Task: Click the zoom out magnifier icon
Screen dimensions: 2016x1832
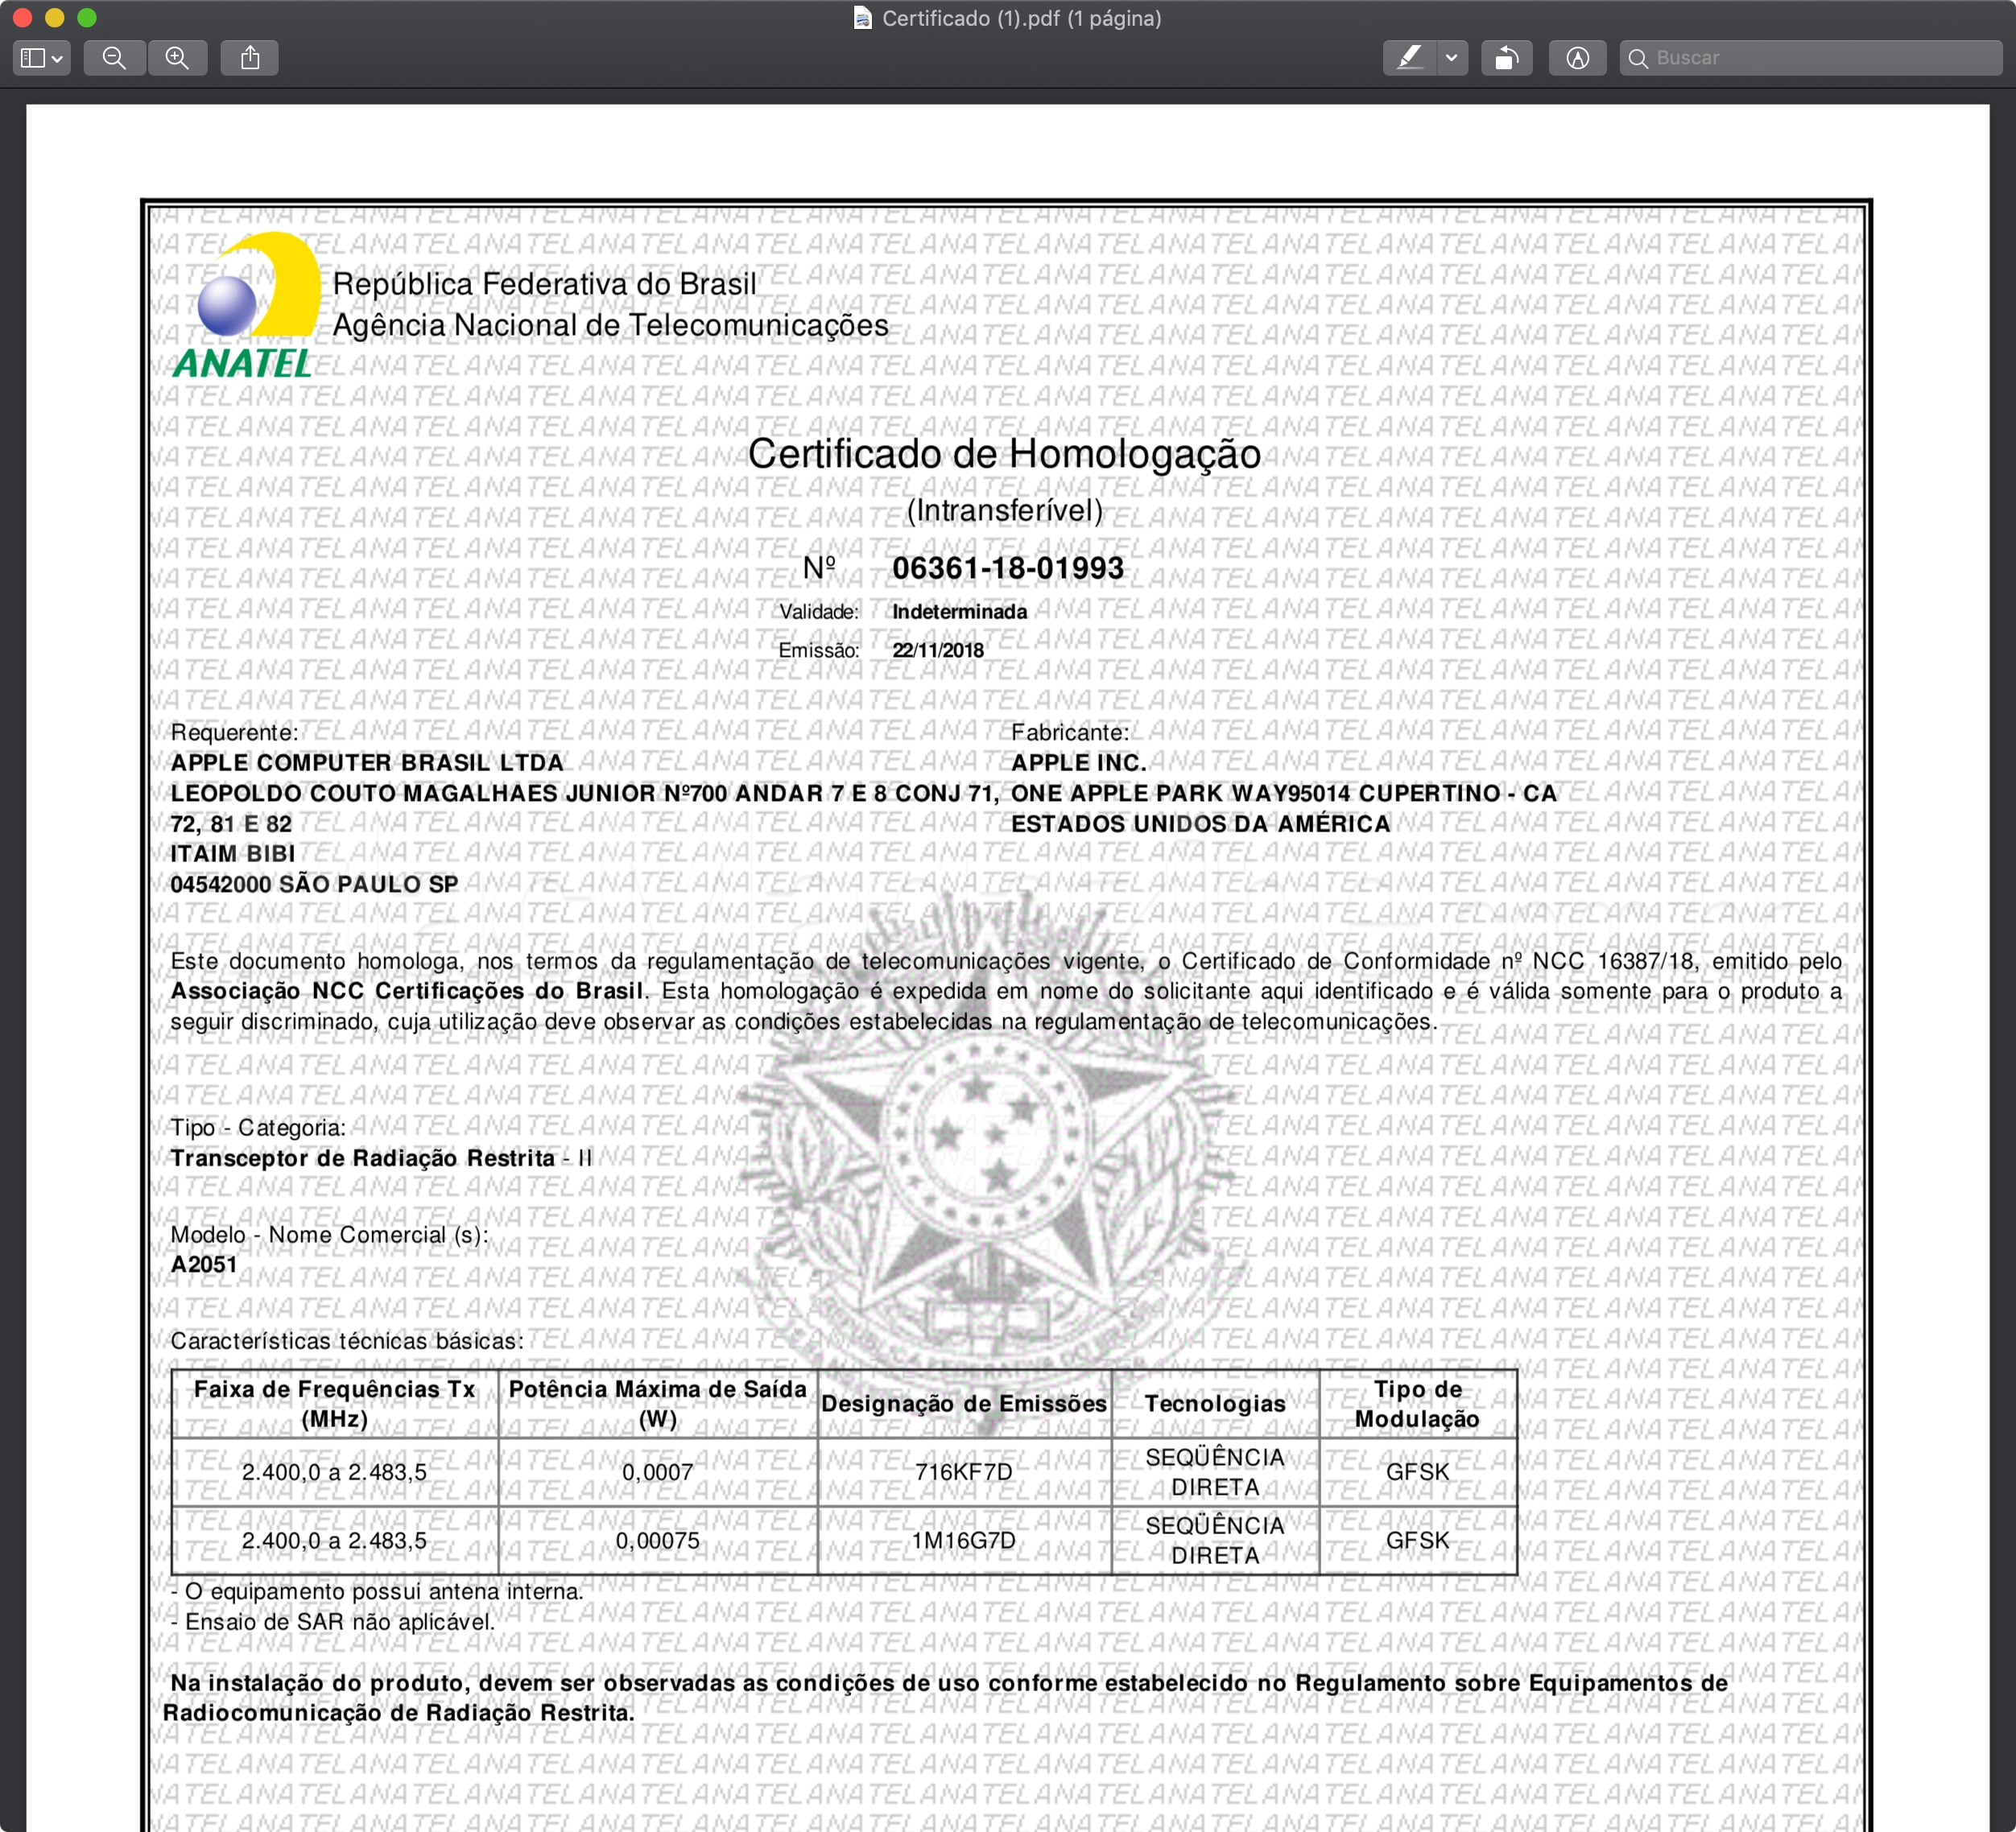Action: [x=115, y=58]
